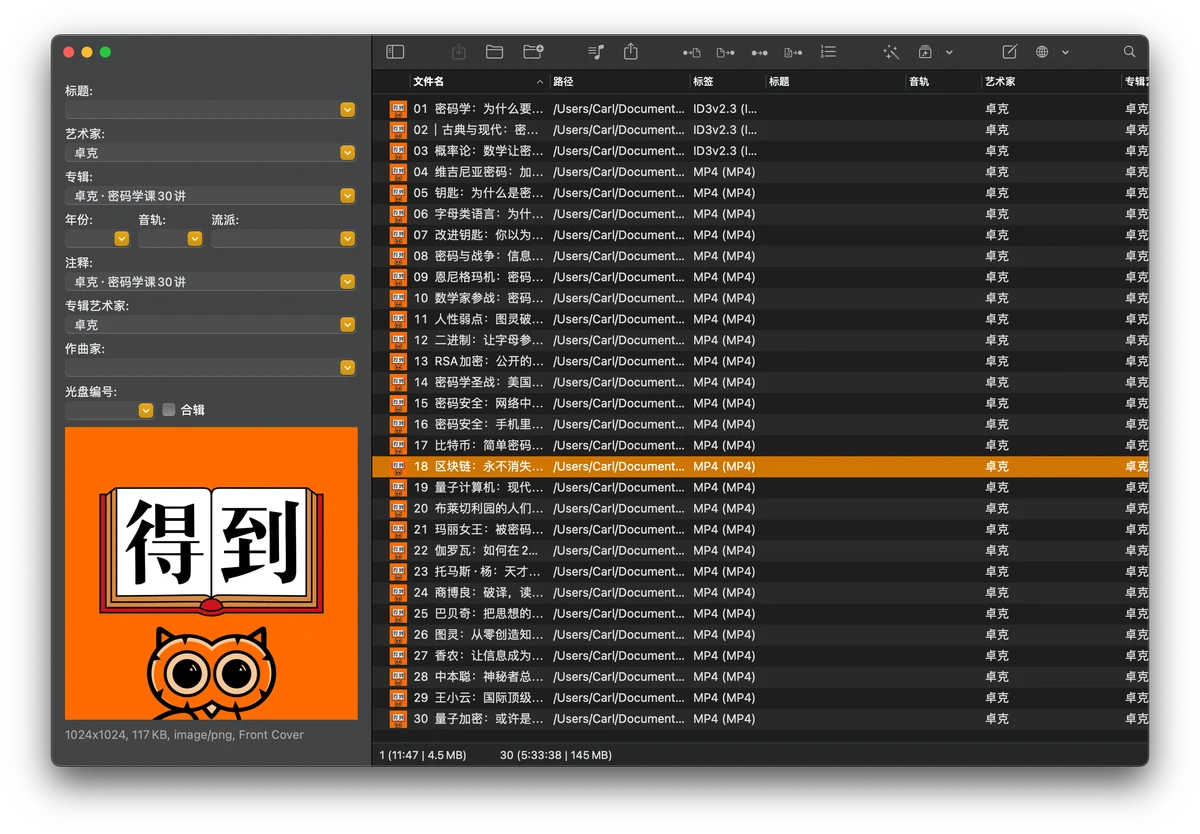Toggle the 合辑 compilation checkbox
Screen dimensions: 1200x834
(x=169, y=410)
